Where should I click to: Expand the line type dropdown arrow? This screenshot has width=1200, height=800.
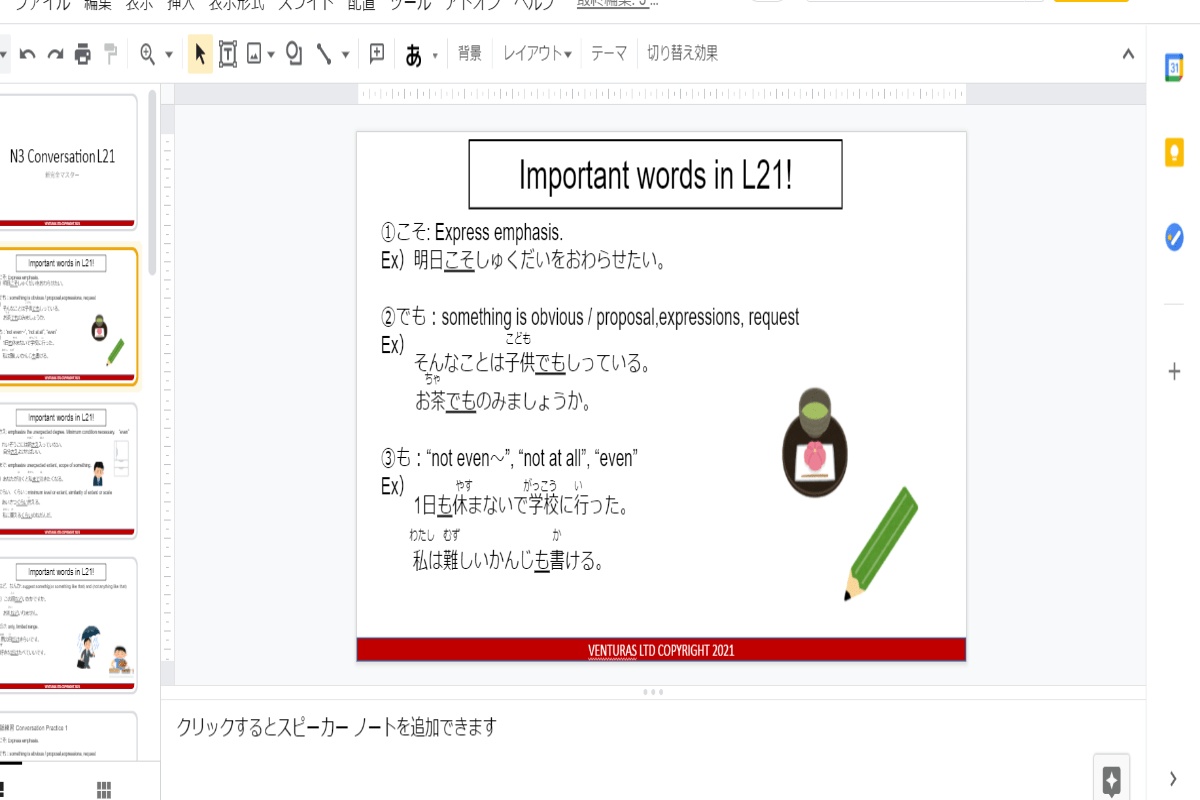tap(346, 55)
